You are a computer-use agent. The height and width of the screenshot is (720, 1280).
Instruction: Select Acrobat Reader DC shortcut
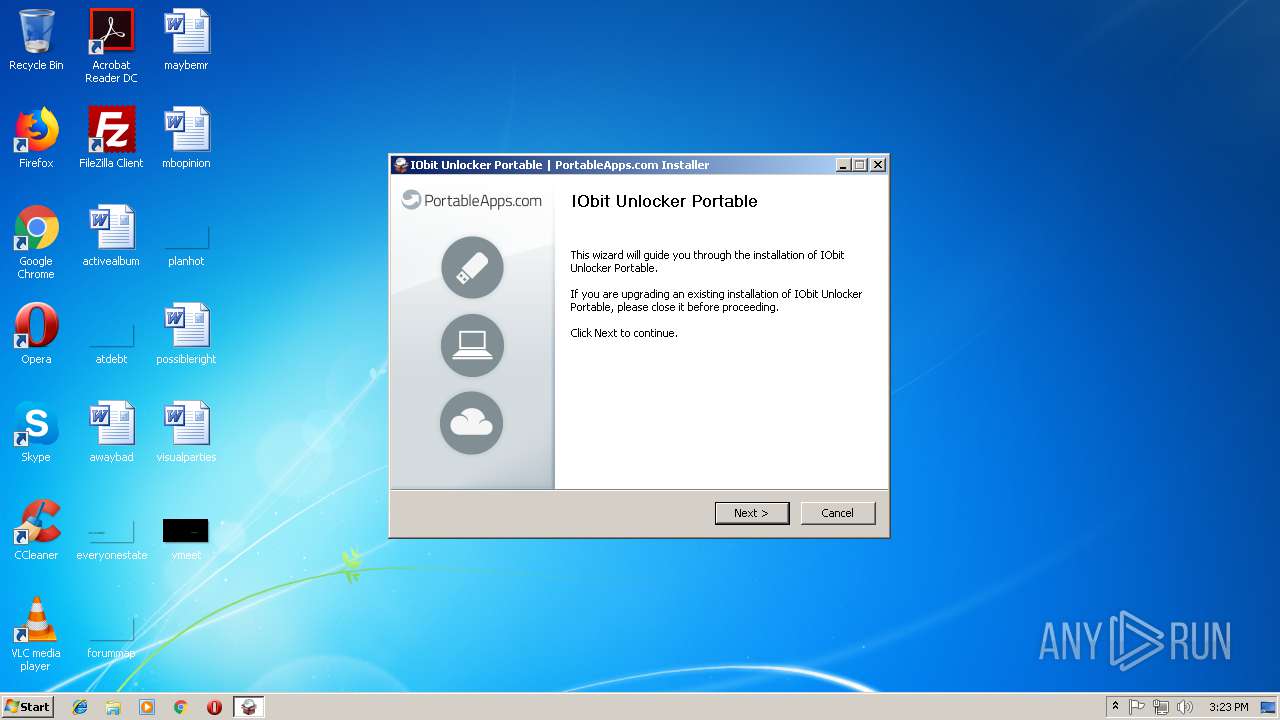[x=111, y=46]
